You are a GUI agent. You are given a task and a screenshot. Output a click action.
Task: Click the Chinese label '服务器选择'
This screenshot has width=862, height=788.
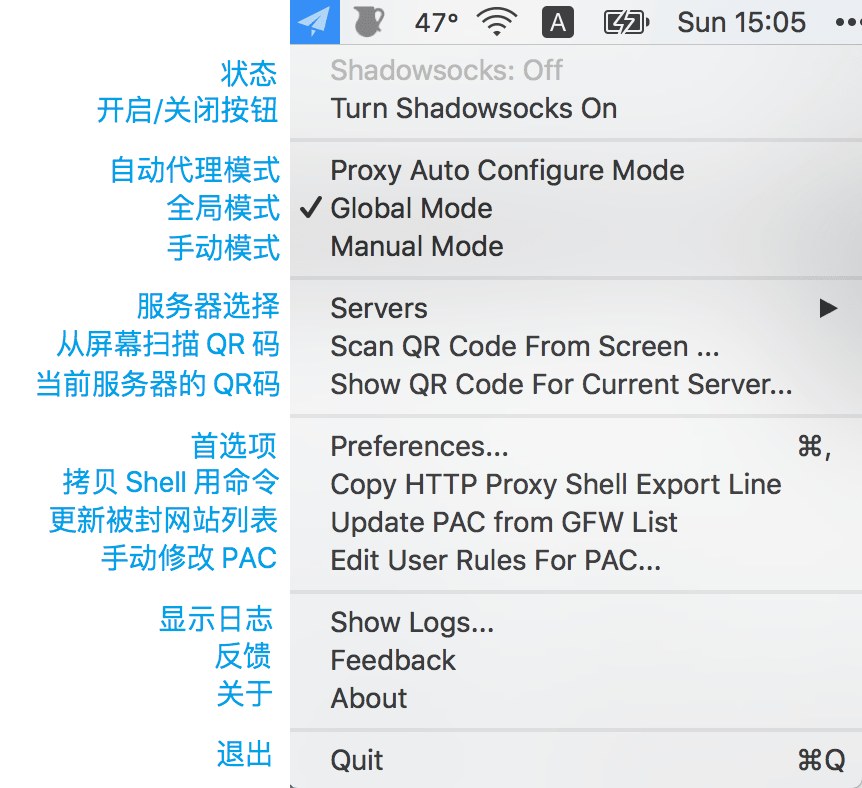point(208,306)
